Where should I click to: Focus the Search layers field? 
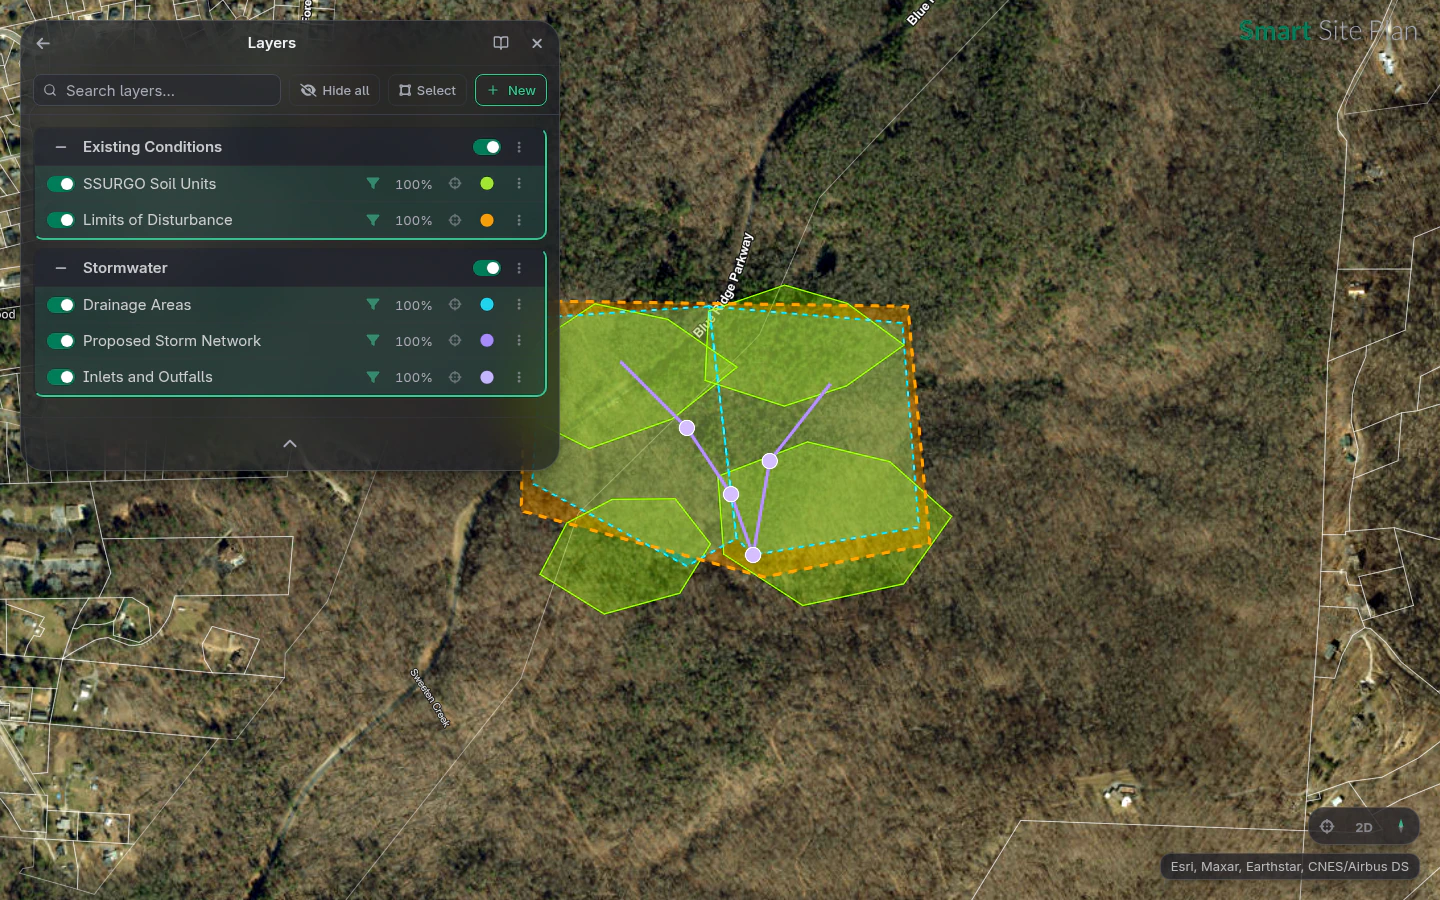point(157,90)
